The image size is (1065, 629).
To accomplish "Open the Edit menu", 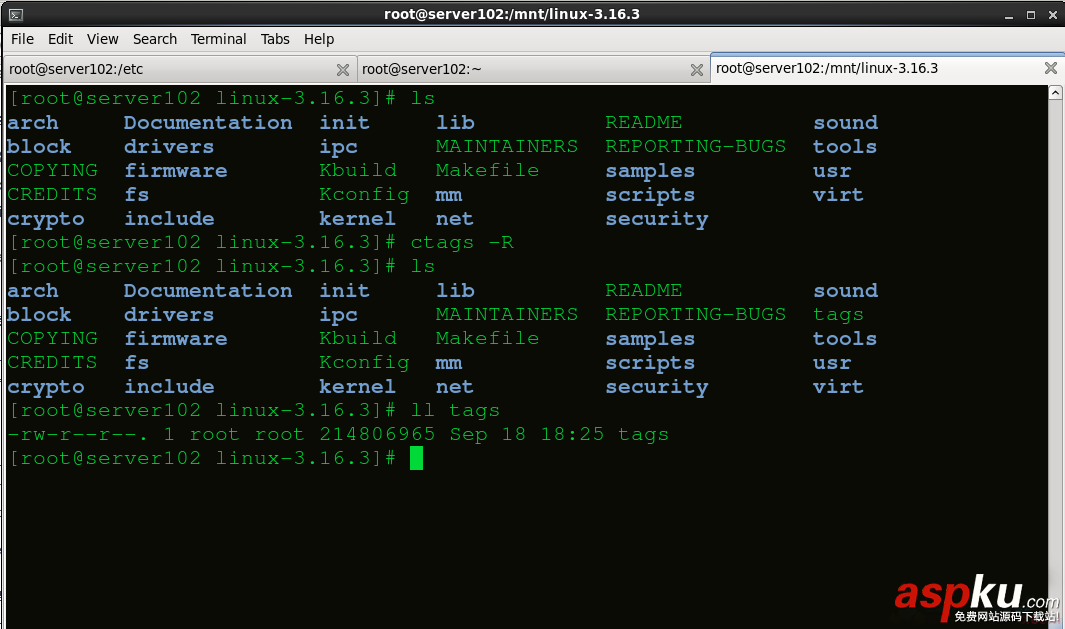I will [60, 39].
